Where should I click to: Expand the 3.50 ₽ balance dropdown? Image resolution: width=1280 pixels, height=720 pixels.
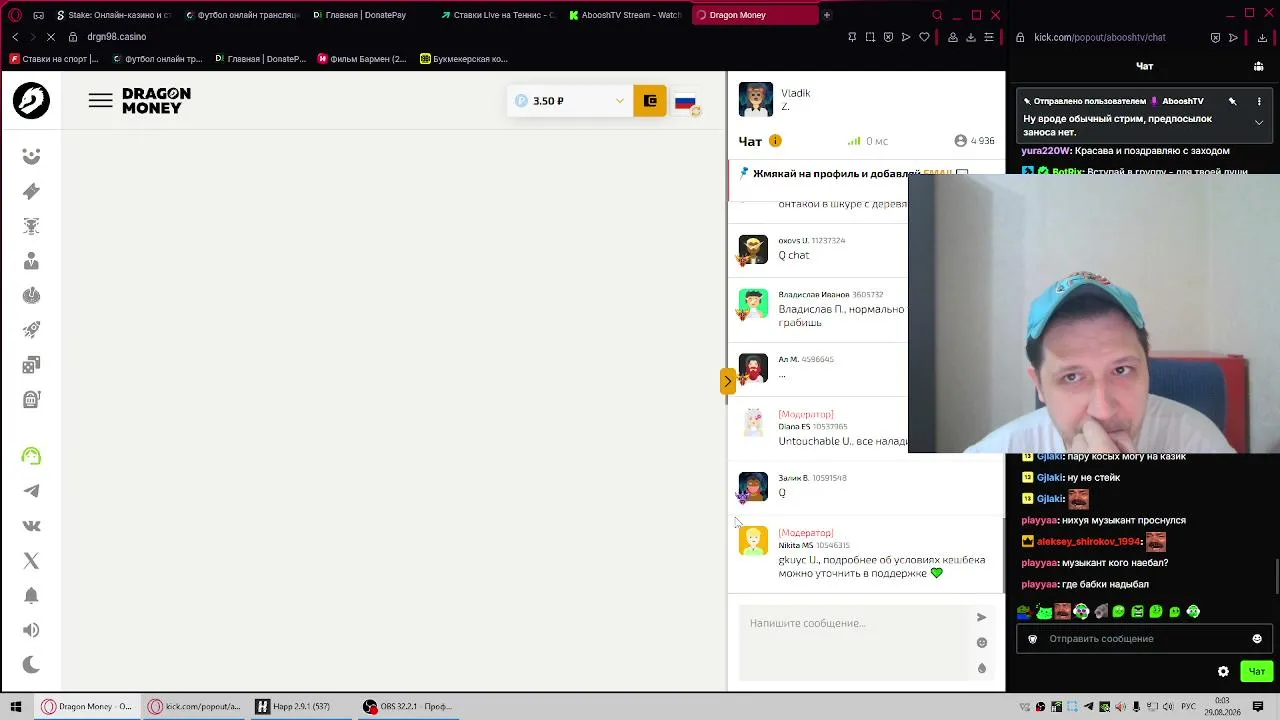pos(619,101)
